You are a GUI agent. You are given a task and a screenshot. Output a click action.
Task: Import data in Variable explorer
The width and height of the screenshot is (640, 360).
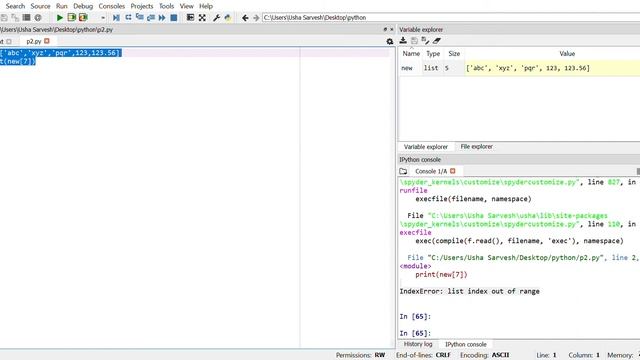tap(403, 40)
